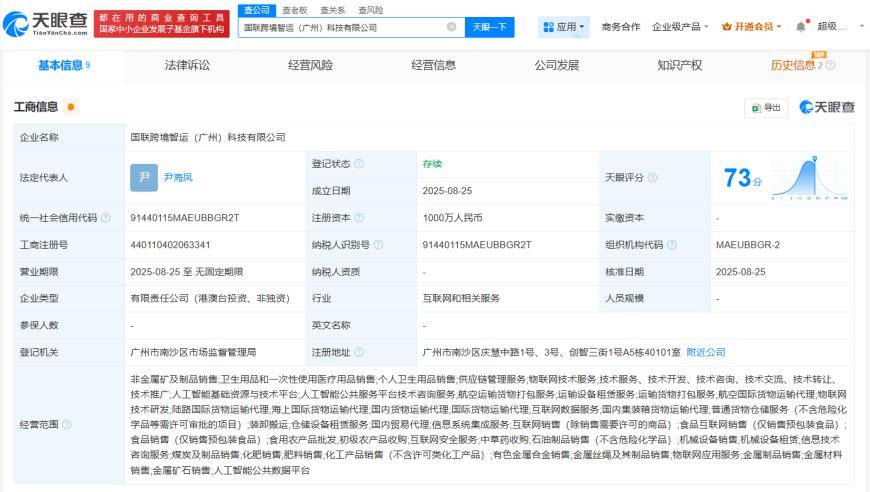The image size is (870, 492).
Task: Select the 基本信息 tab
Action: [64, 65]
